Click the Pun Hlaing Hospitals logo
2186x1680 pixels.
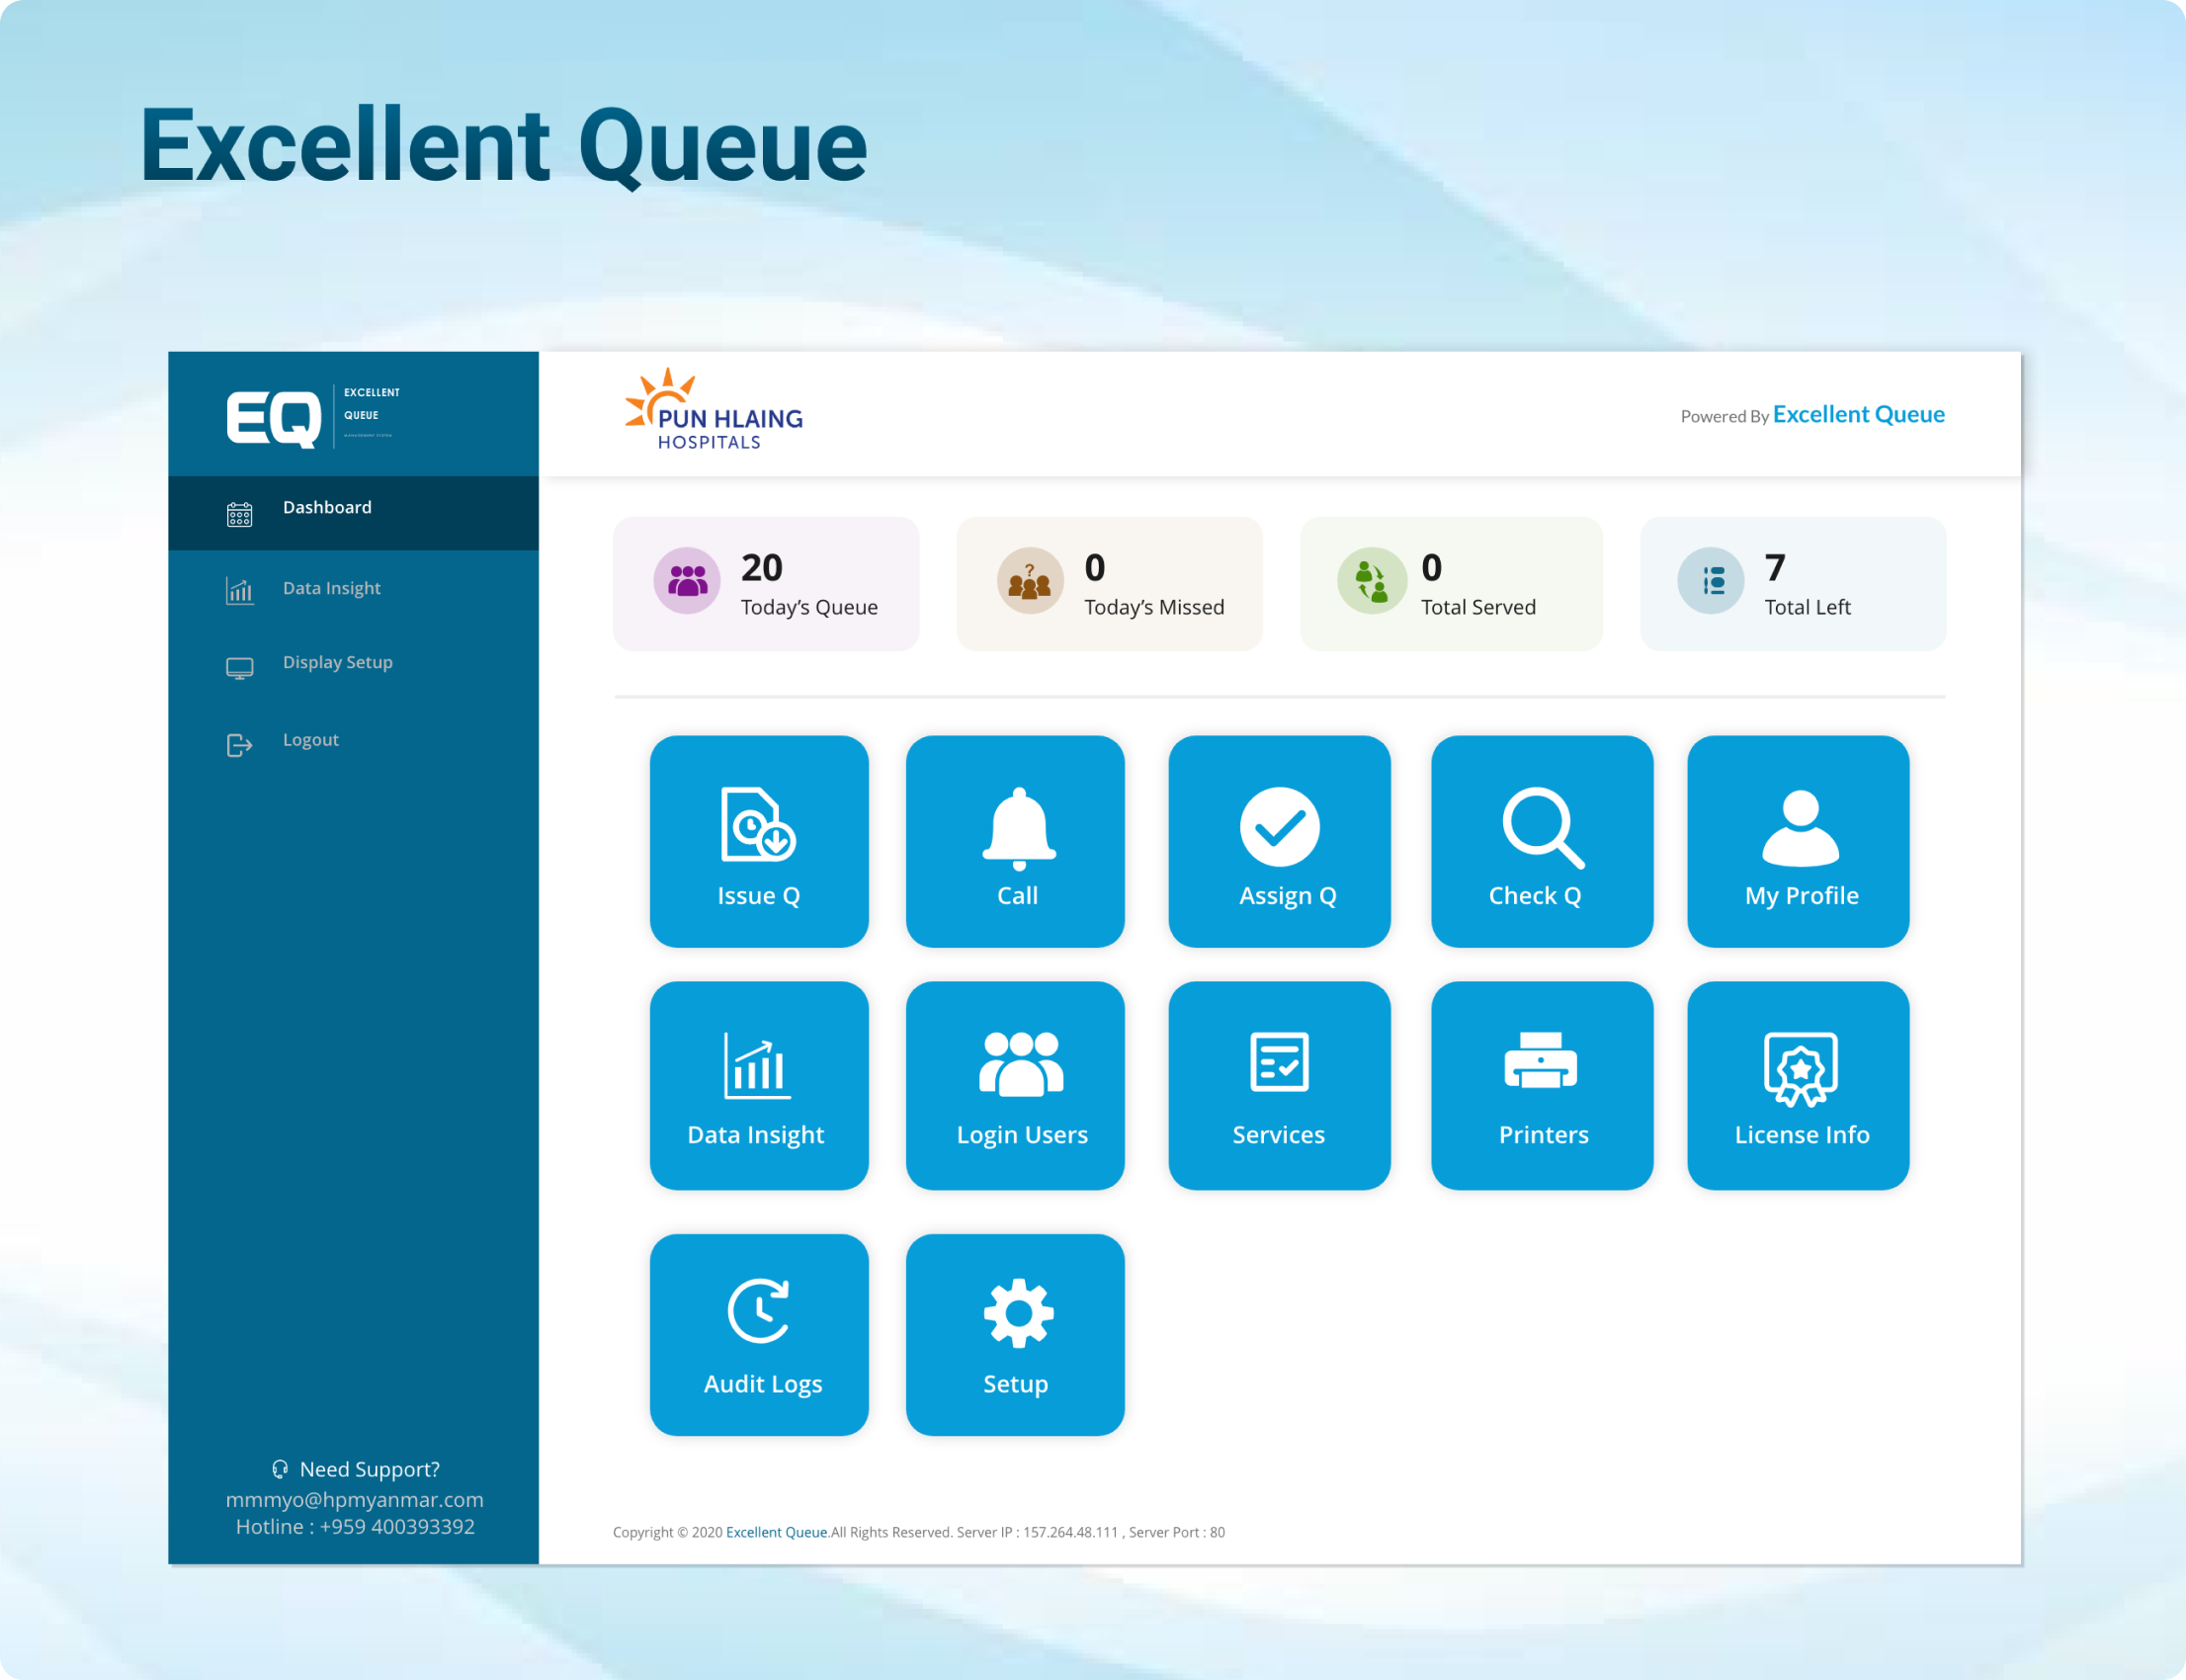[714, 410]
